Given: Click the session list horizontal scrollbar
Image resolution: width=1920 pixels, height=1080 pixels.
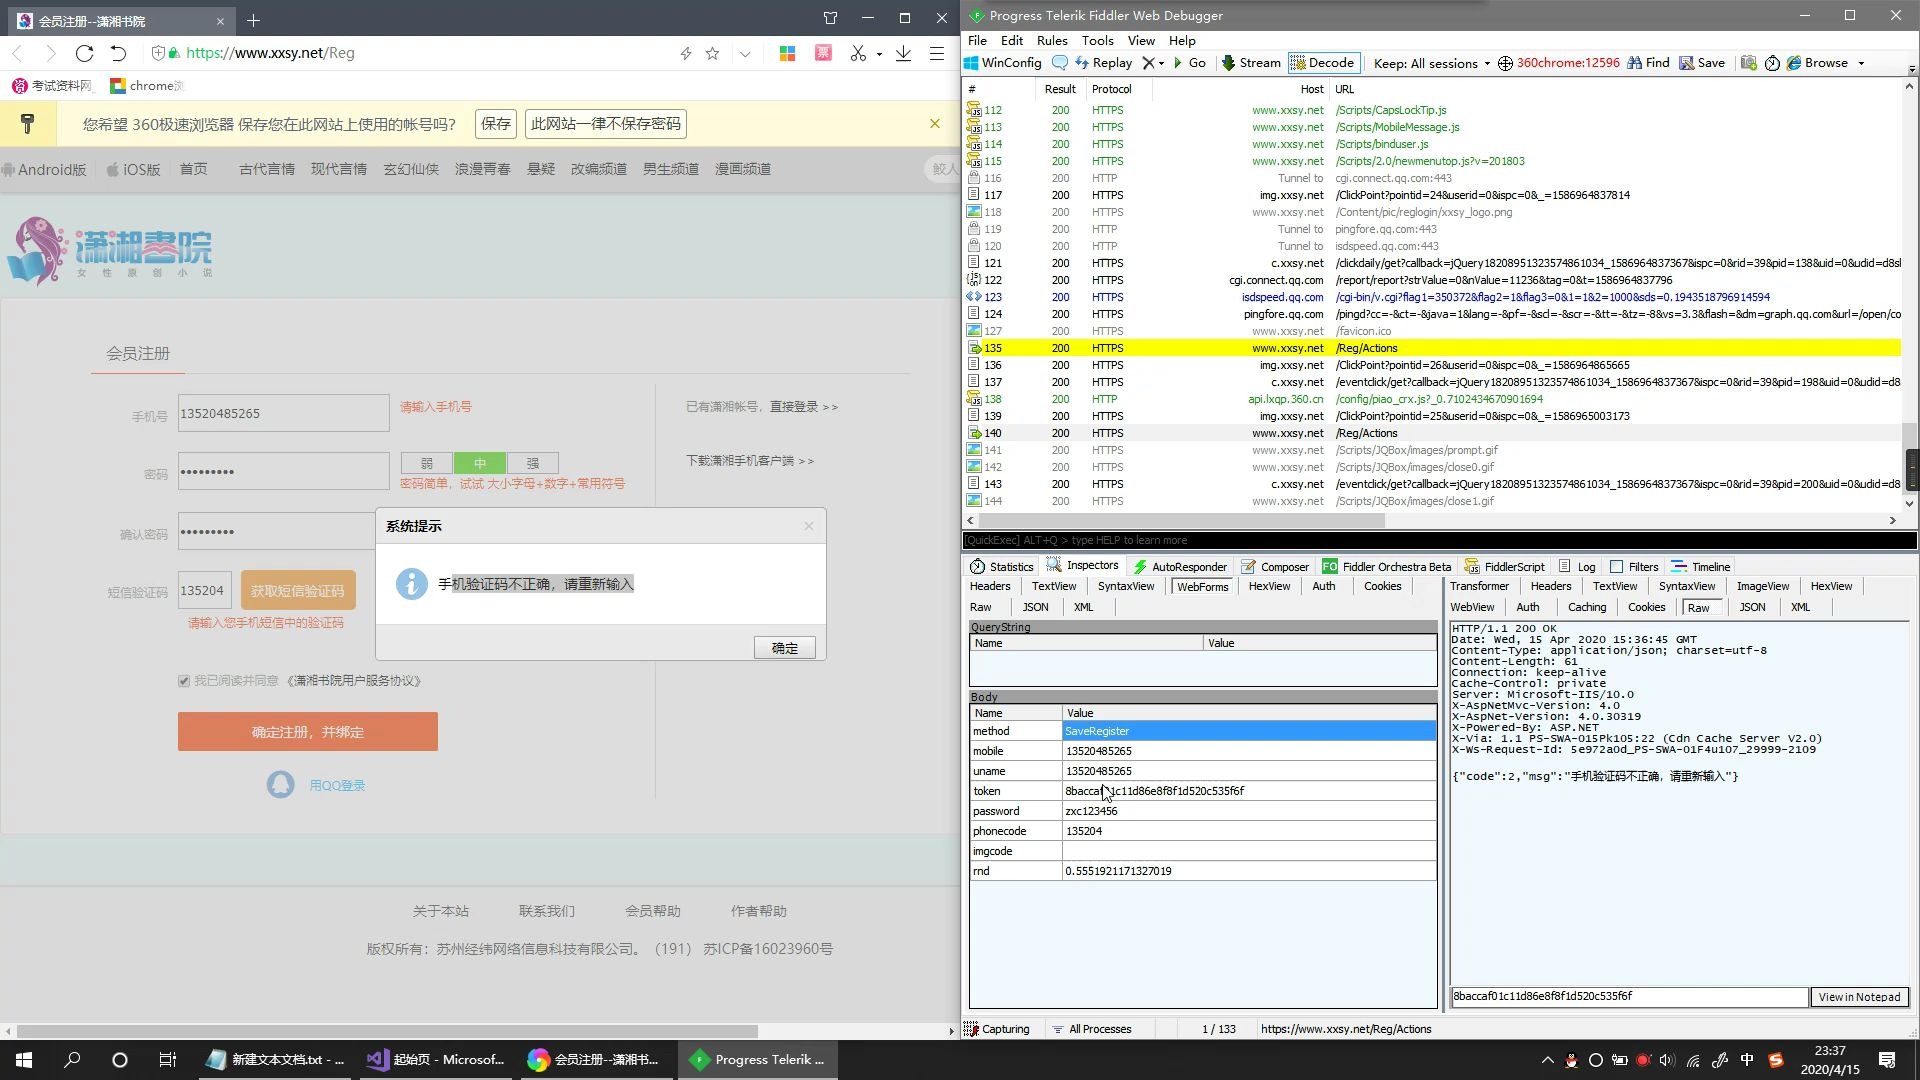Looking at the screenshot, I should click(x=1184, y=521).
